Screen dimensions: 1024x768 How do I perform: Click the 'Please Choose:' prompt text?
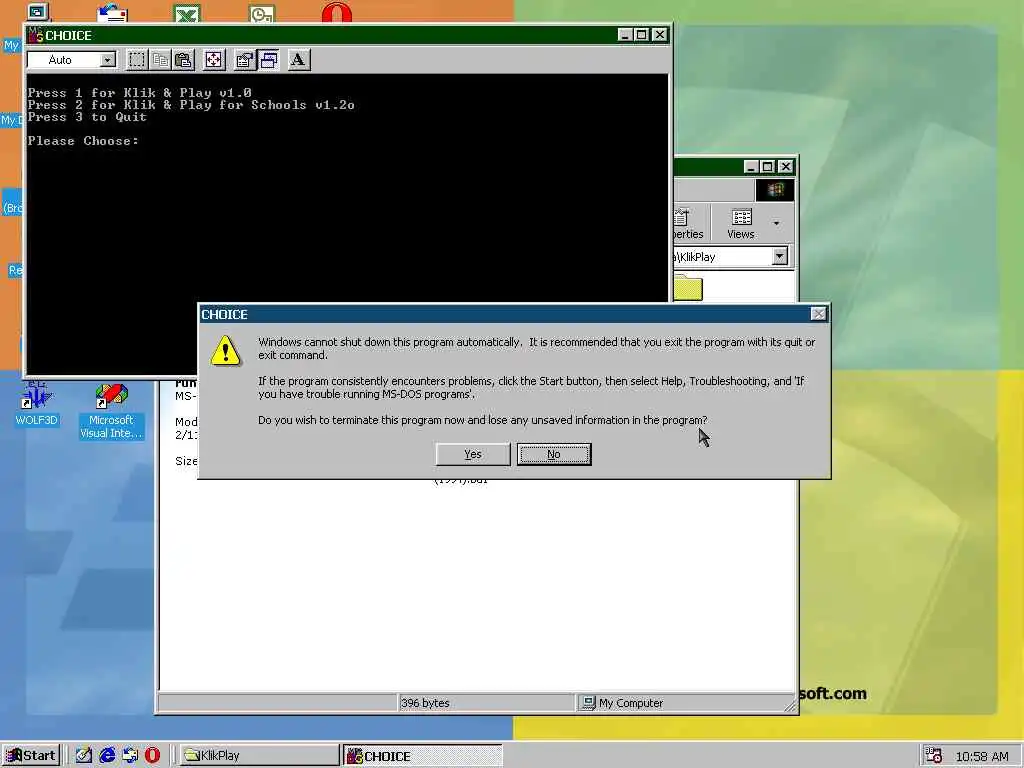pos(83,141)
